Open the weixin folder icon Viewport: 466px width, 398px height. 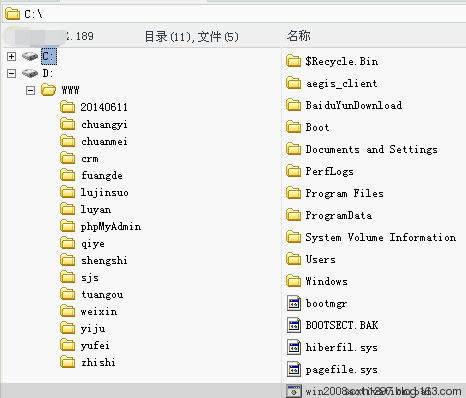68,311
